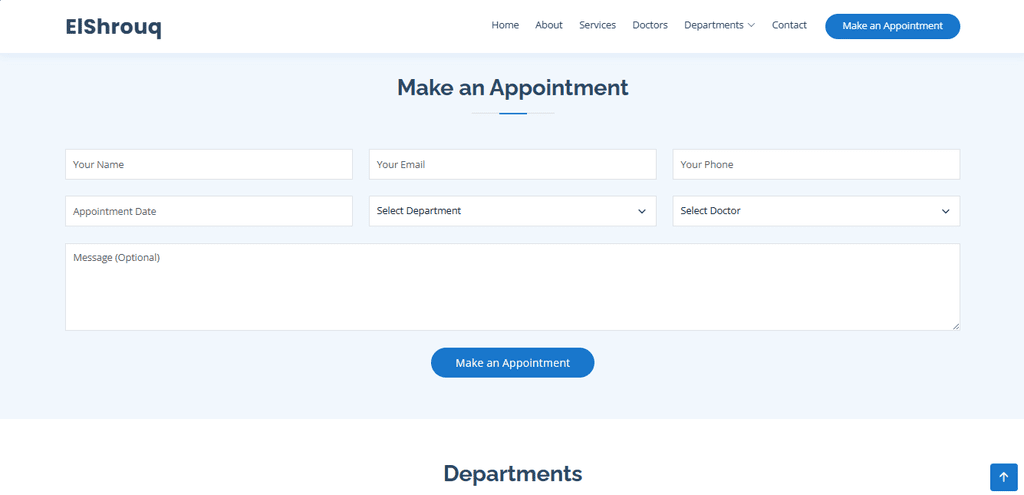Open the Select Department dropdown
Image resolution: width=1024 pixels, height=495 pixels.
click(x=513, y=211)
